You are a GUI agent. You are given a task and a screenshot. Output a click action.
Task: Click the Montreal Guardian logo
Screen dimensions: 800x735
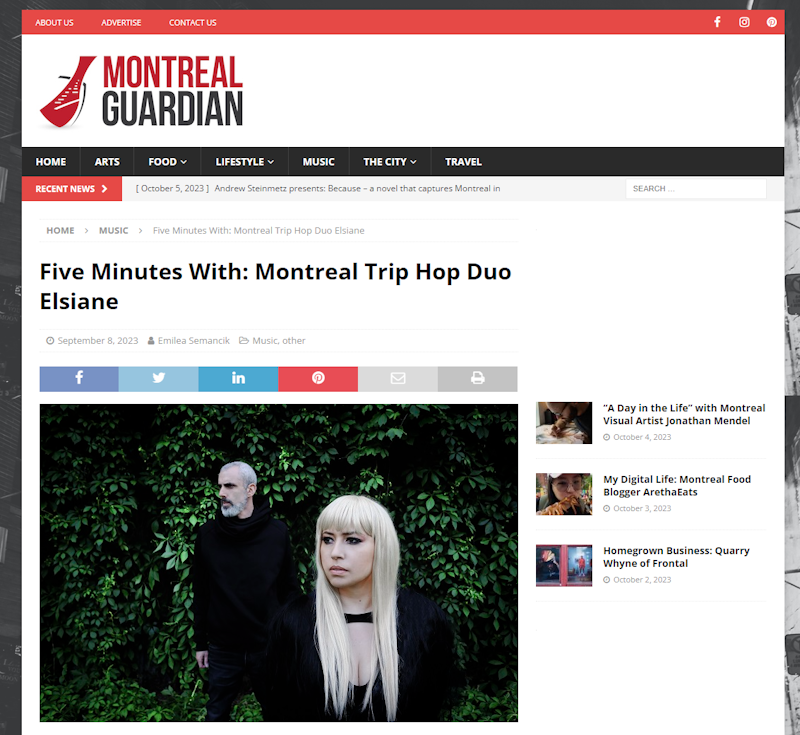141,91
